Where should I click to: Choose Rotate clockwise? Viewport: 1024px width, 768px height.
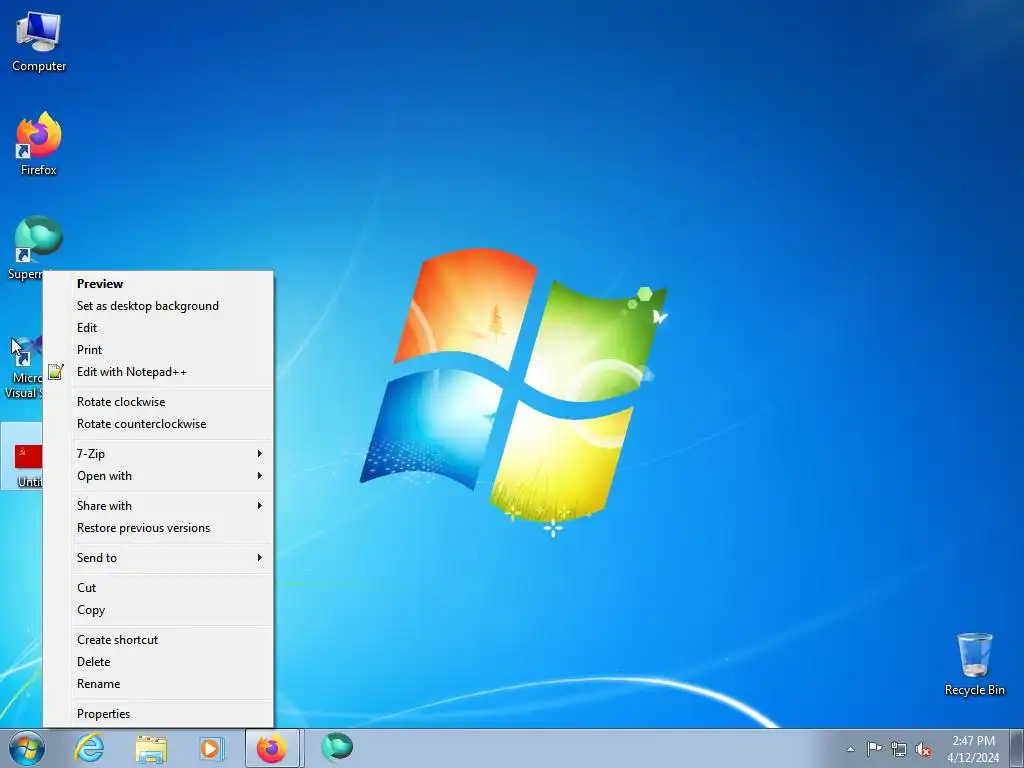click(158, 402)
